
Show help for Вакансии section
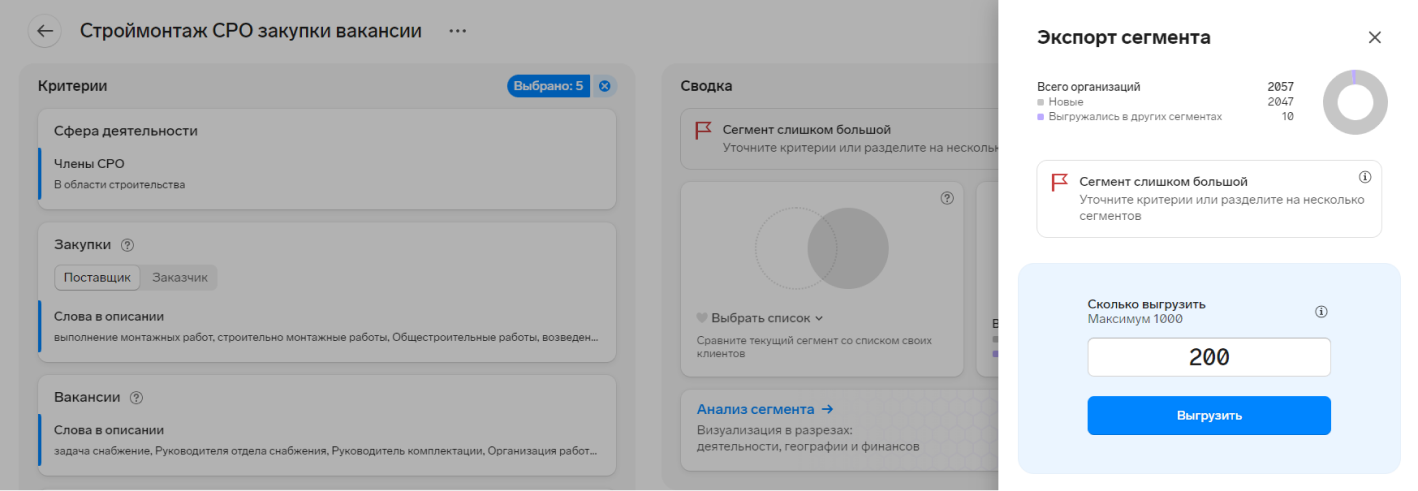pyautogui.click(x=136, y=397)
